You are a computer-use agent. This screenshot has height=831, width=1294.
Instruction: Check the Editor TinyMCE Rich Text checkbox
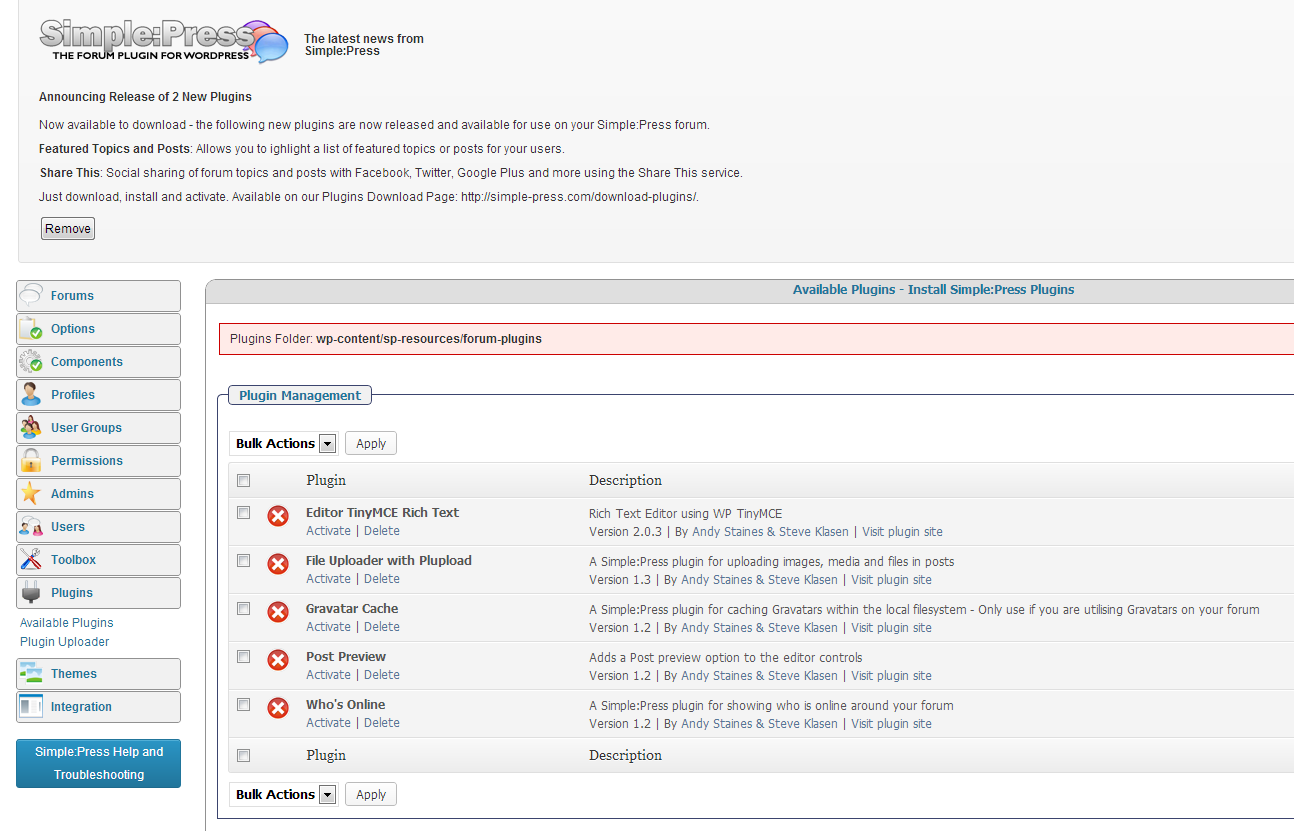click(x=243, y=513)
